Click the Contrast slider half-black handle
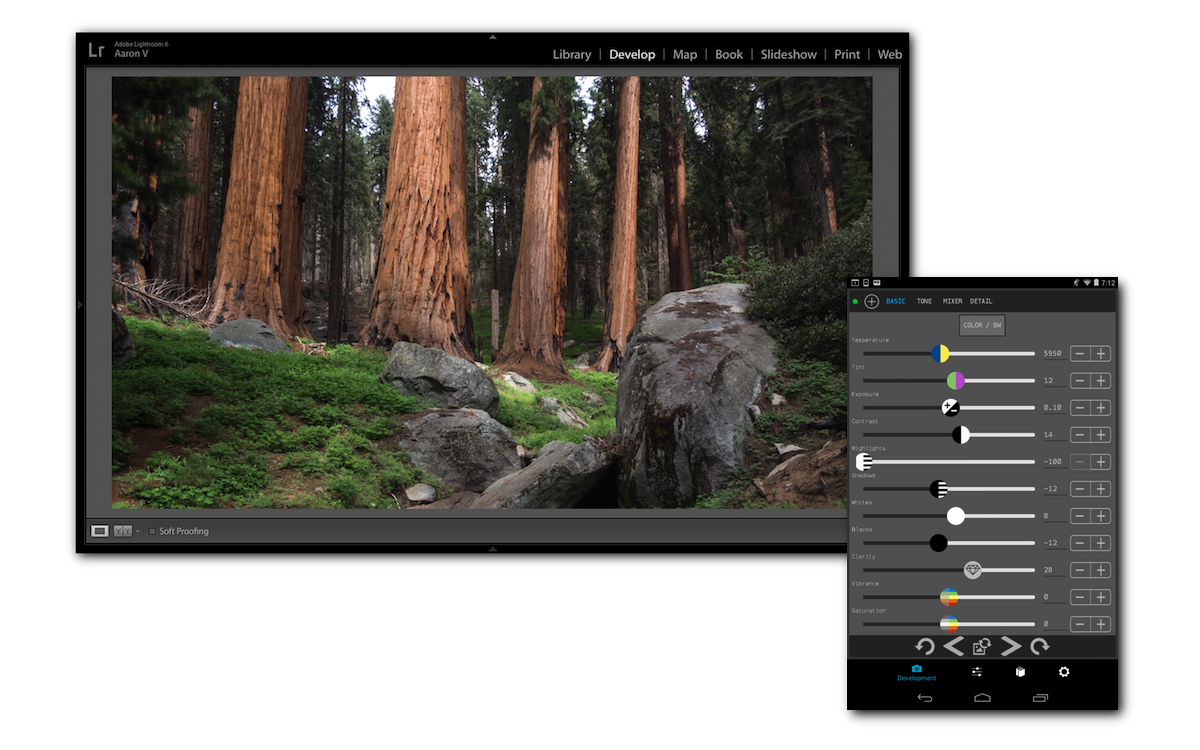 (x=961, y=434)
